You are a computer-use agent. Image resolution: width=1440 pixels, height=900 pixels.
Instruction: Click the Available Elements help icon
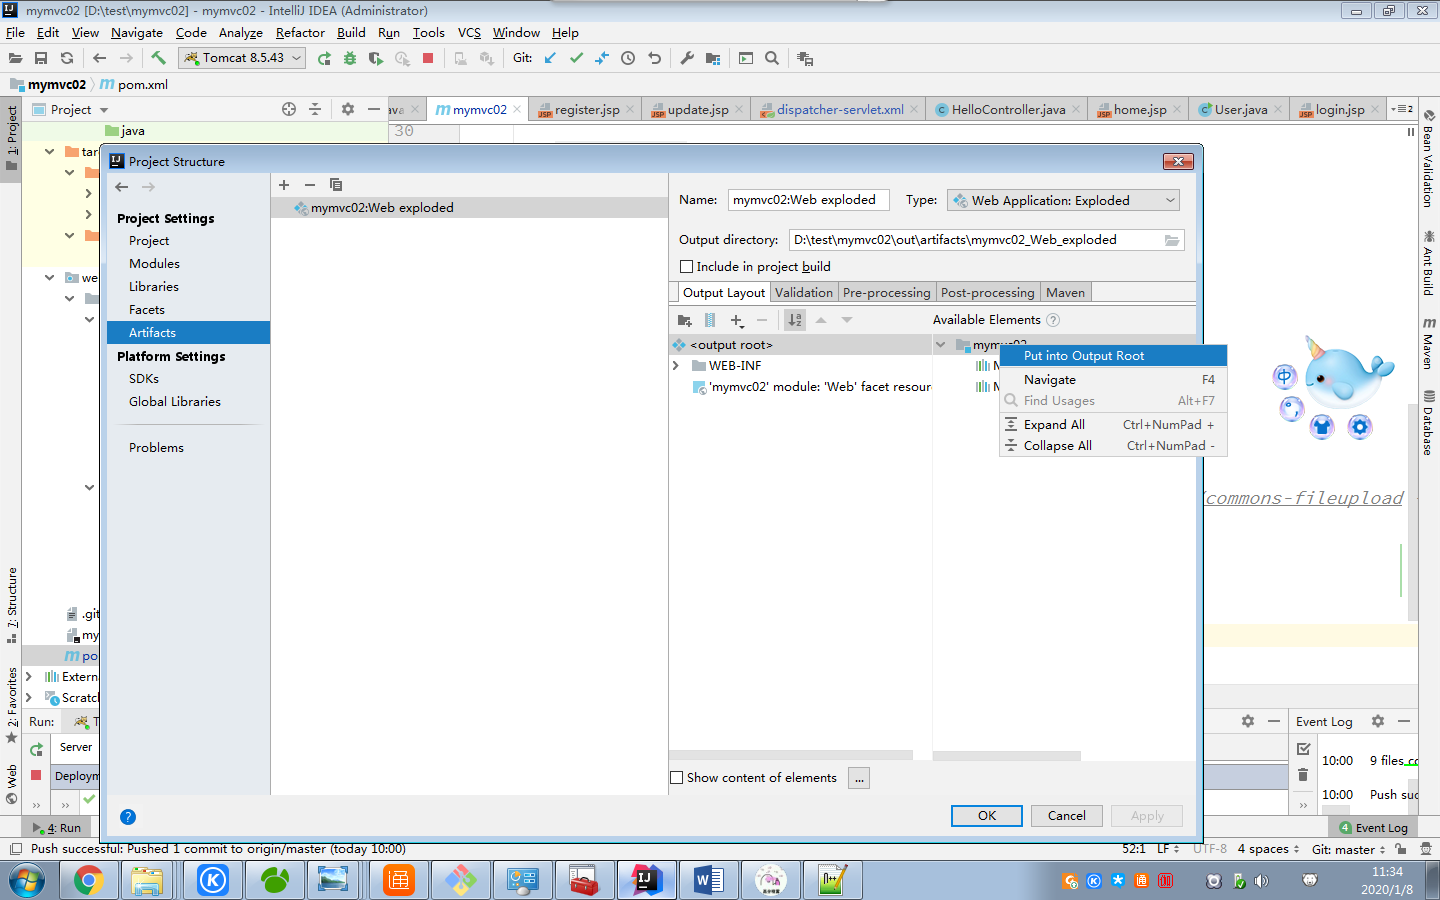point(1053,320)
